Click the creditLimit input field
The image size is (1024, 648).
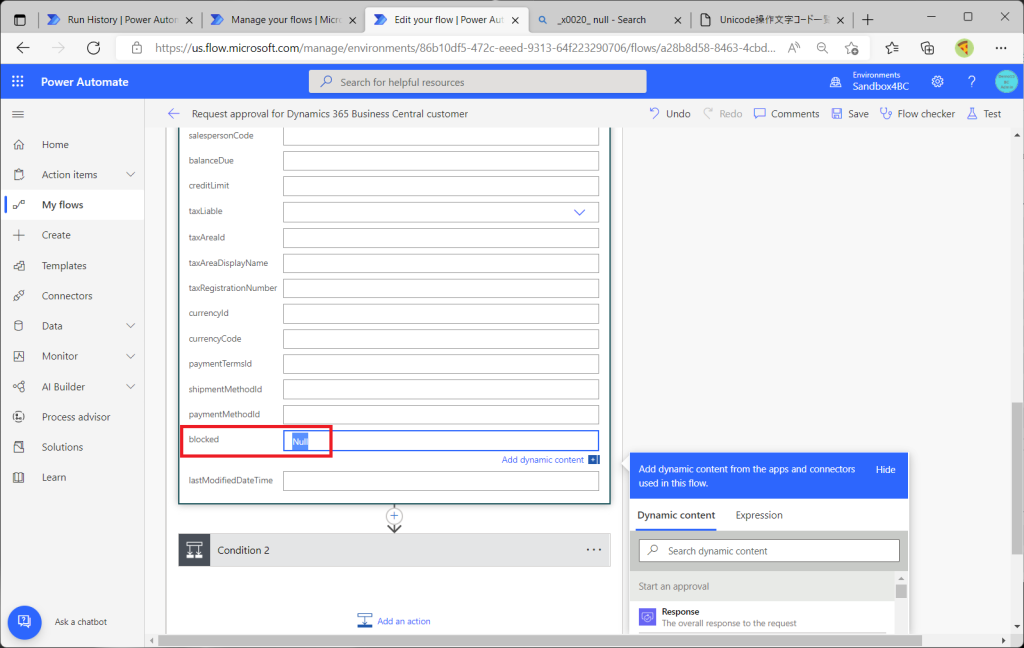441,186
